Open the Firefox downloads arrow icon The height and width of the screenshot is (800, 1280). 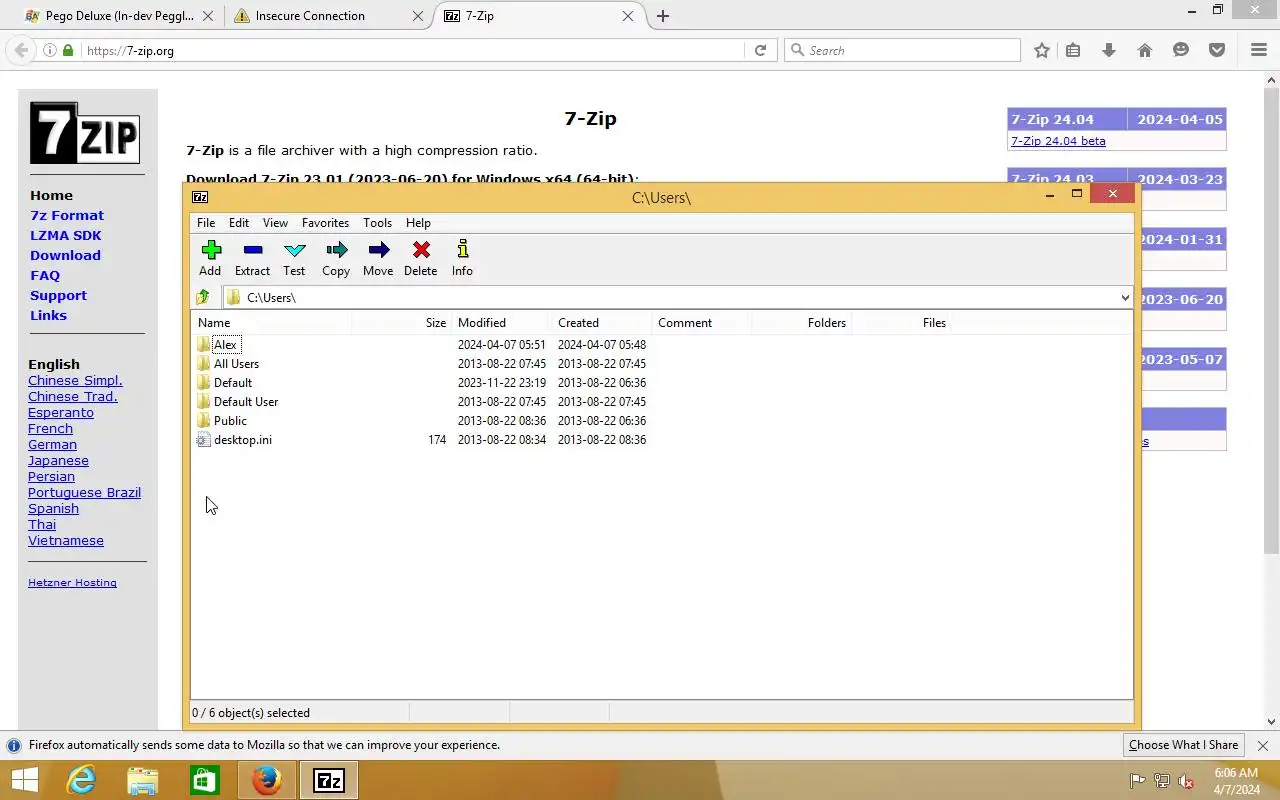click(x=1108, y=50)
